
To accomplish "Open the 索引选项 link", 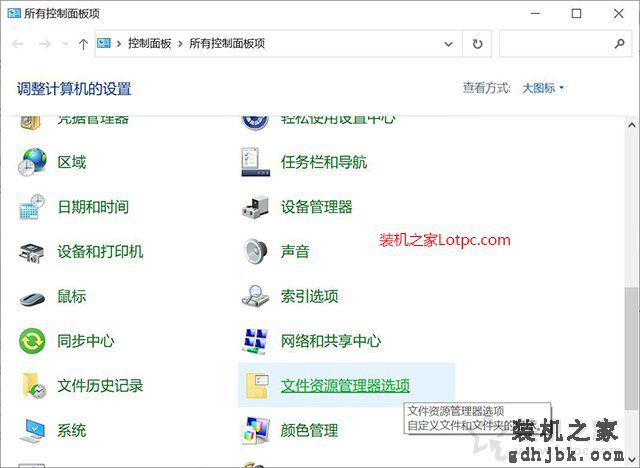I will pyautogui.click(x=309, y=296).
